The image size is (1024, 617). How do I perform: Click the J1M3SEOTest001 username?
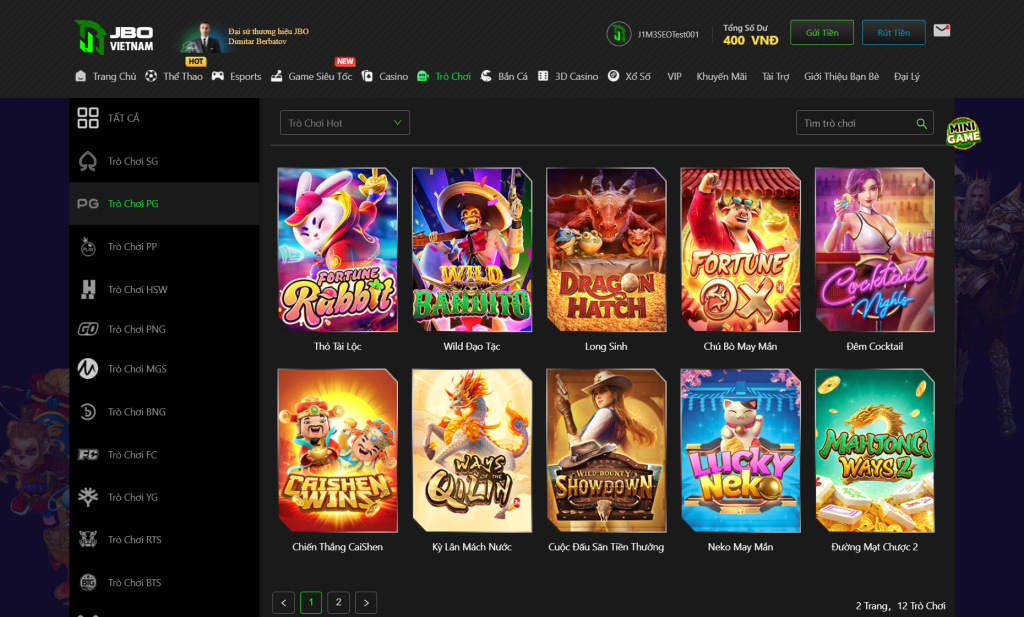pos(668,35)
